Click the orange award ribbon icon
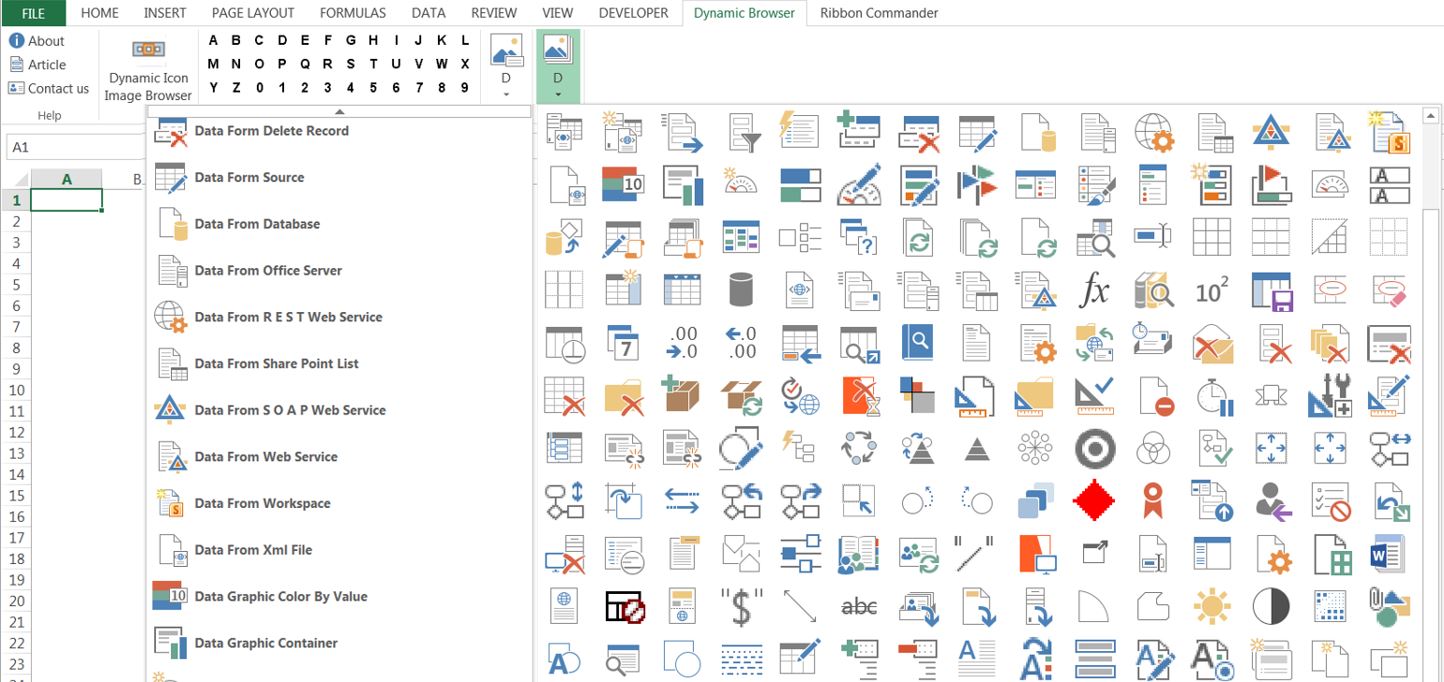 (1153, 501)
